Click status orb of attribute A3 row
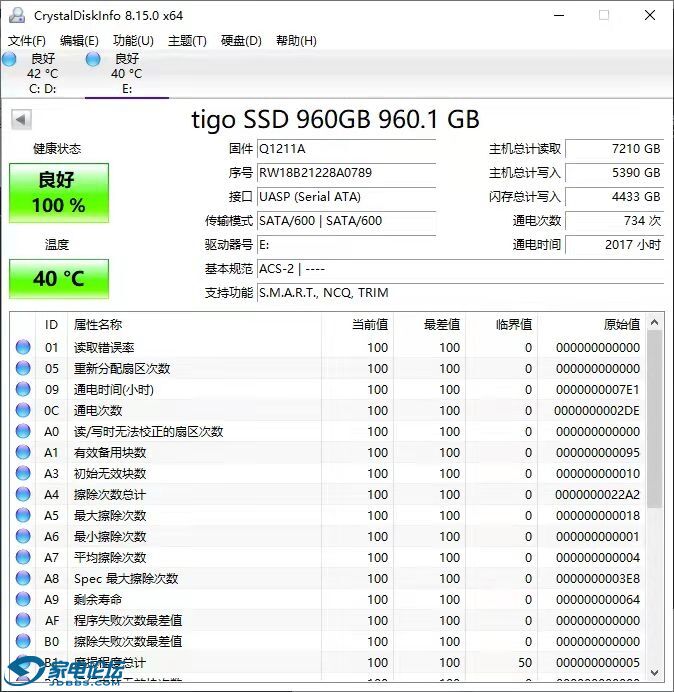The height and width of the screenshot is (692, 674). pos(23,473)
